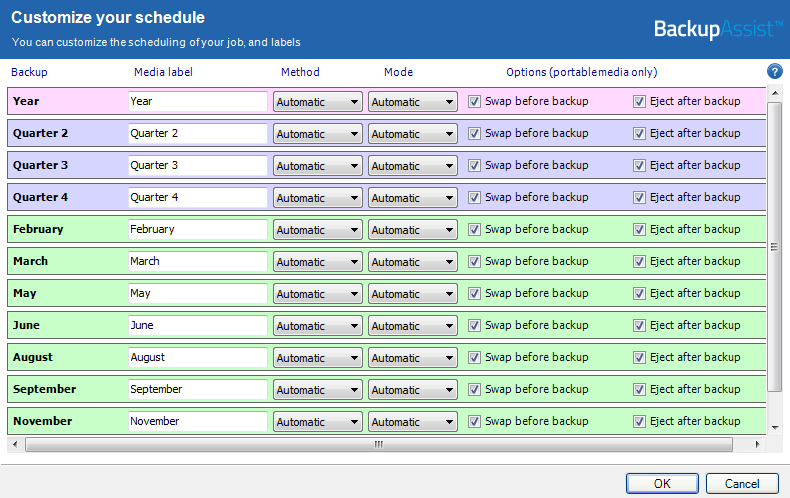
Task: Cancel the schedule customization
Action: pyautogui.click(x=741, y=484)
